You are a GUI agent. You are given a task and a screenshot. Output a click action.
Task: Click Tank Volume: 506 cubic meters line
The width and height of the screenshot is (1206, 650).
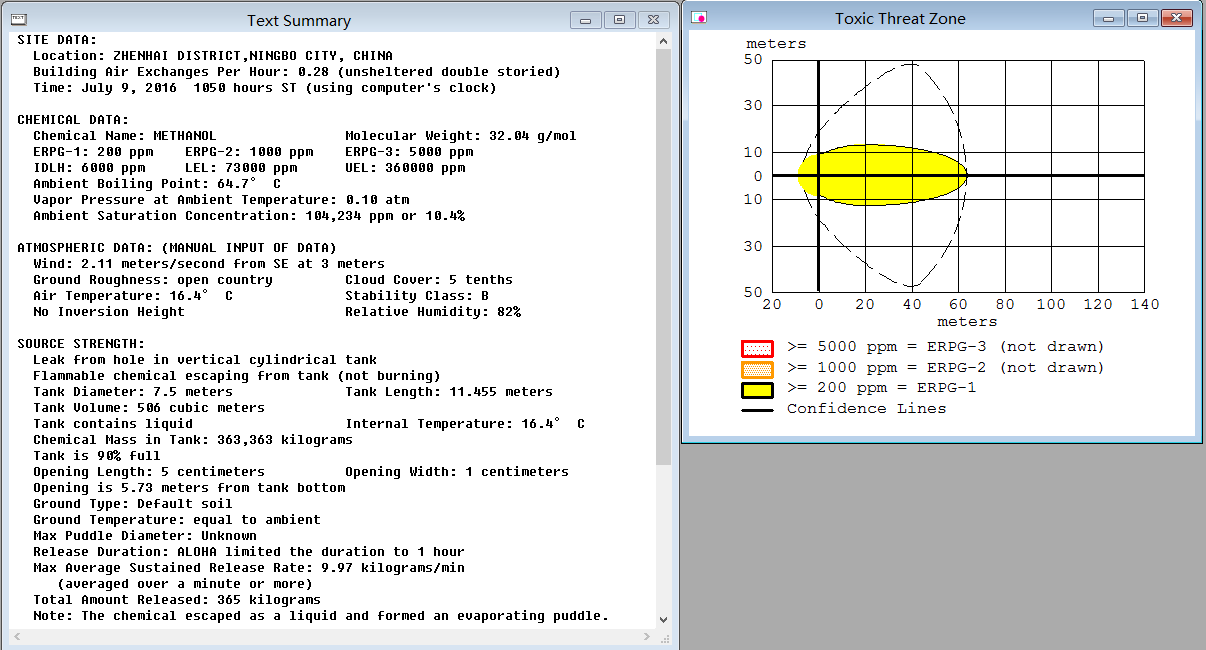click(x=149, y=408)
